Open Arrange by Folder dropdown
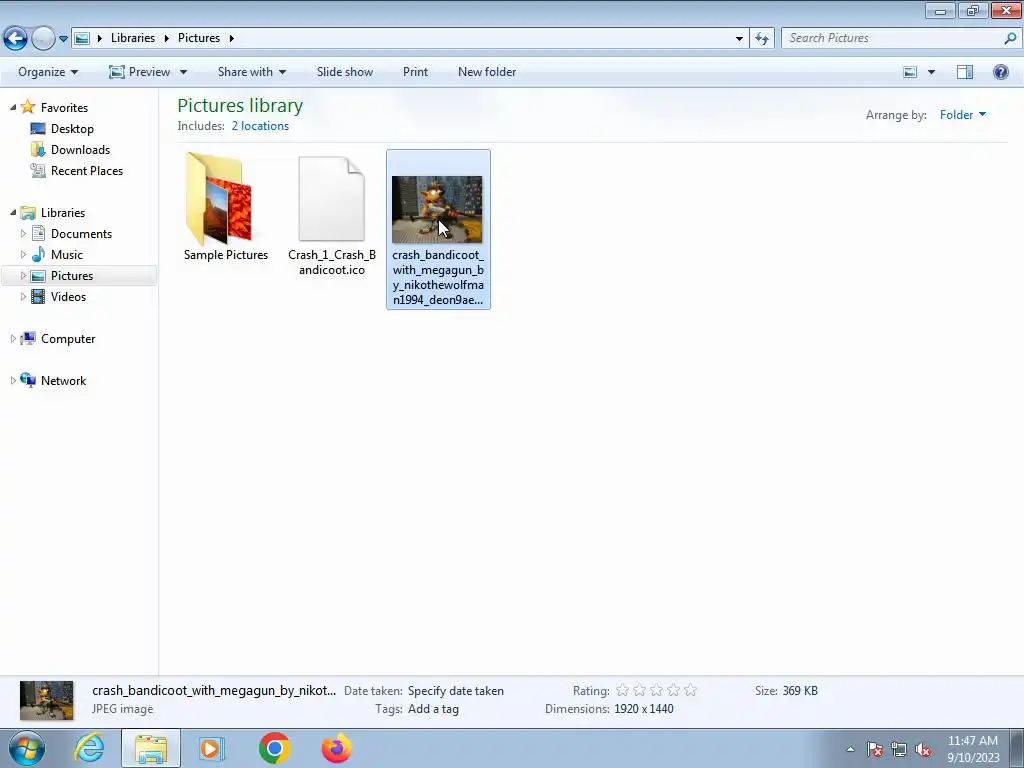 click(x=963, y=115)
